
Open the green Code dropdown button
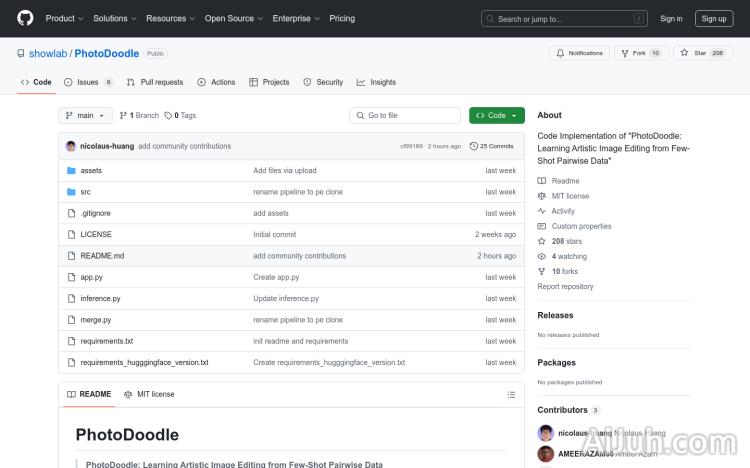click(x=496, y=116)
